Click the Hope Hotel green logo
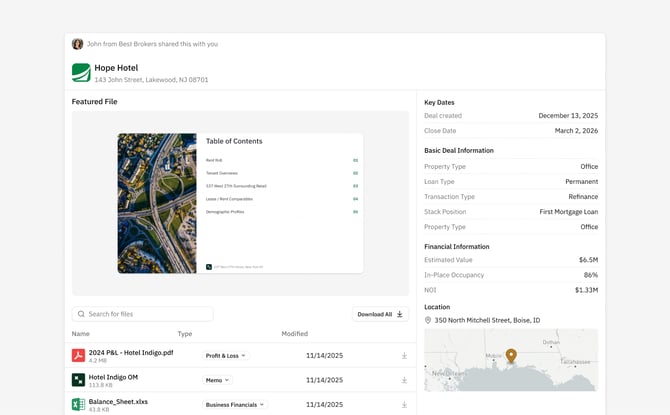Screen dimensions: 670x415 pyautogui.click(x=81, y=72)
